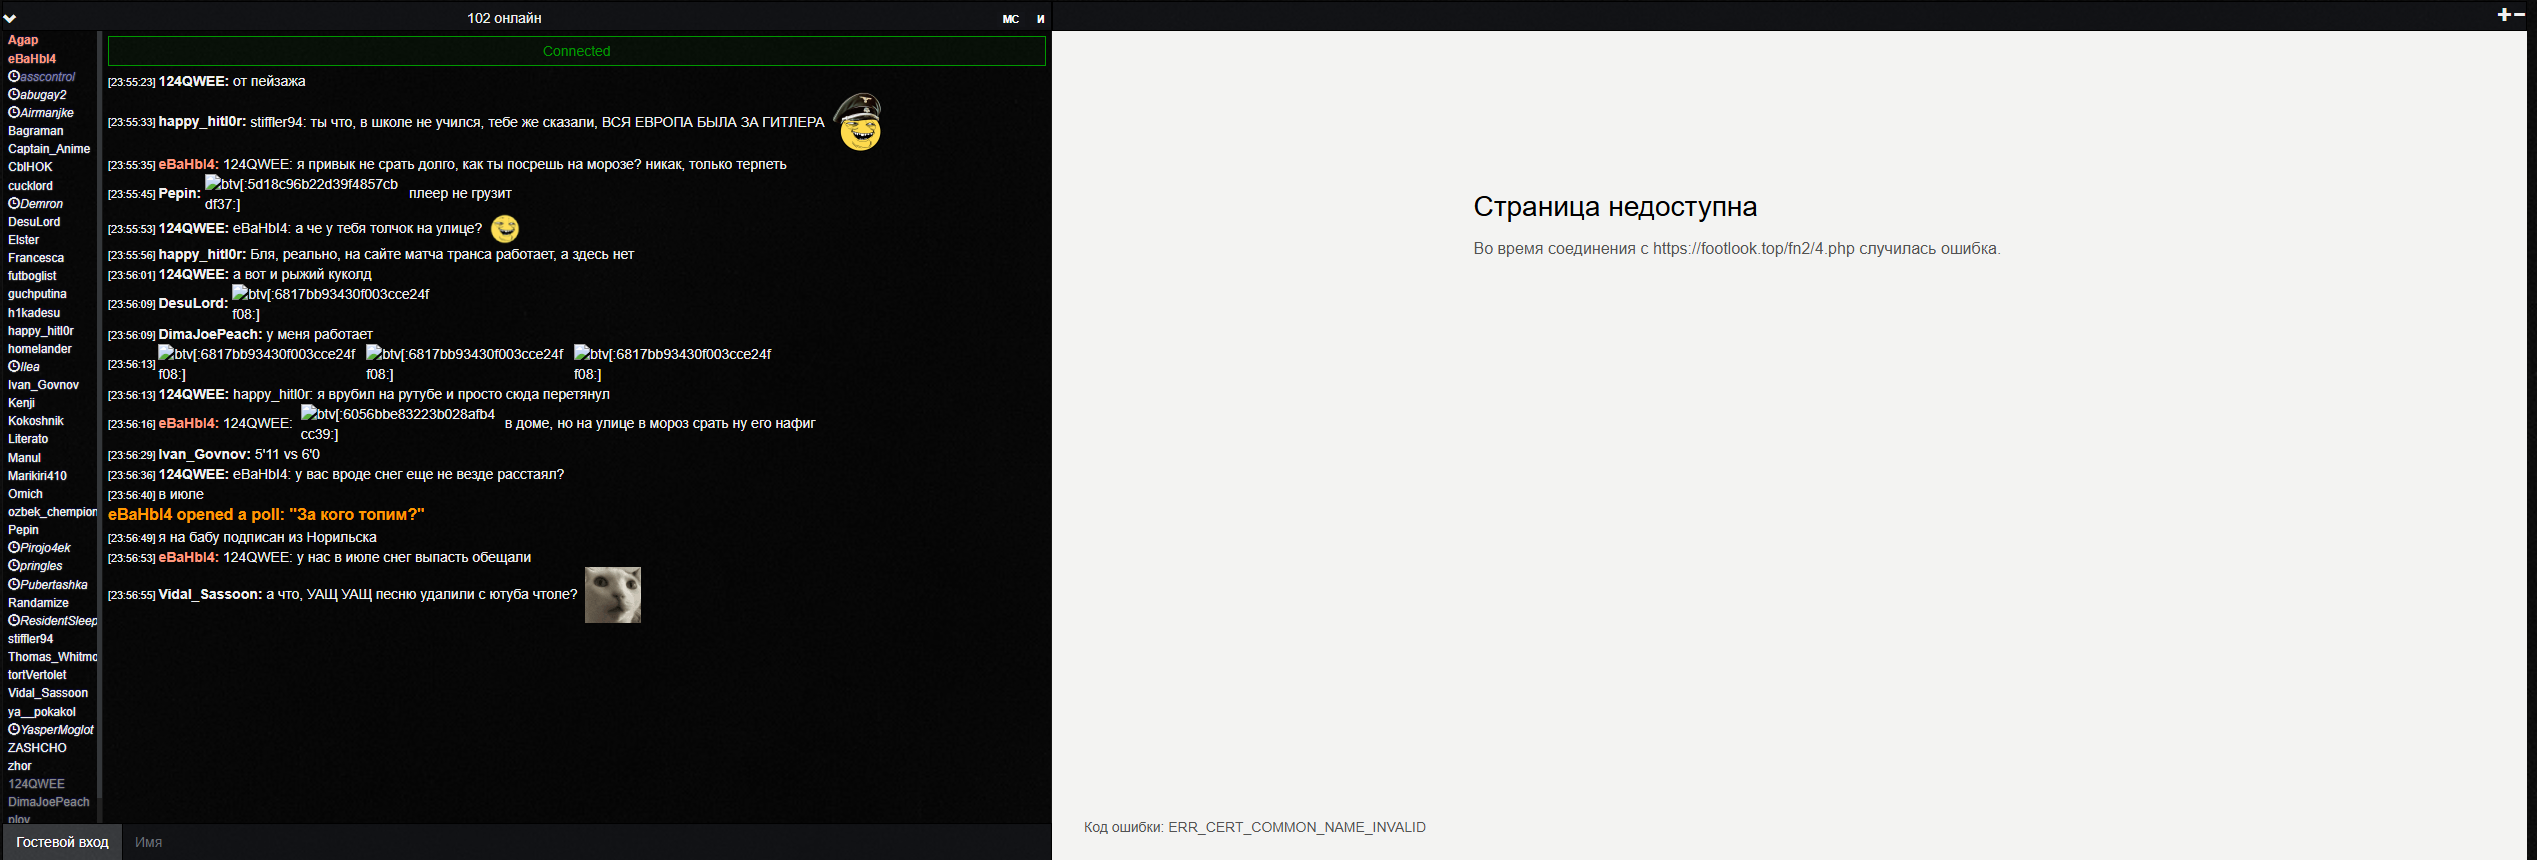
Task: Click the Гостевой вход guest login button
Action: (62, 842)
